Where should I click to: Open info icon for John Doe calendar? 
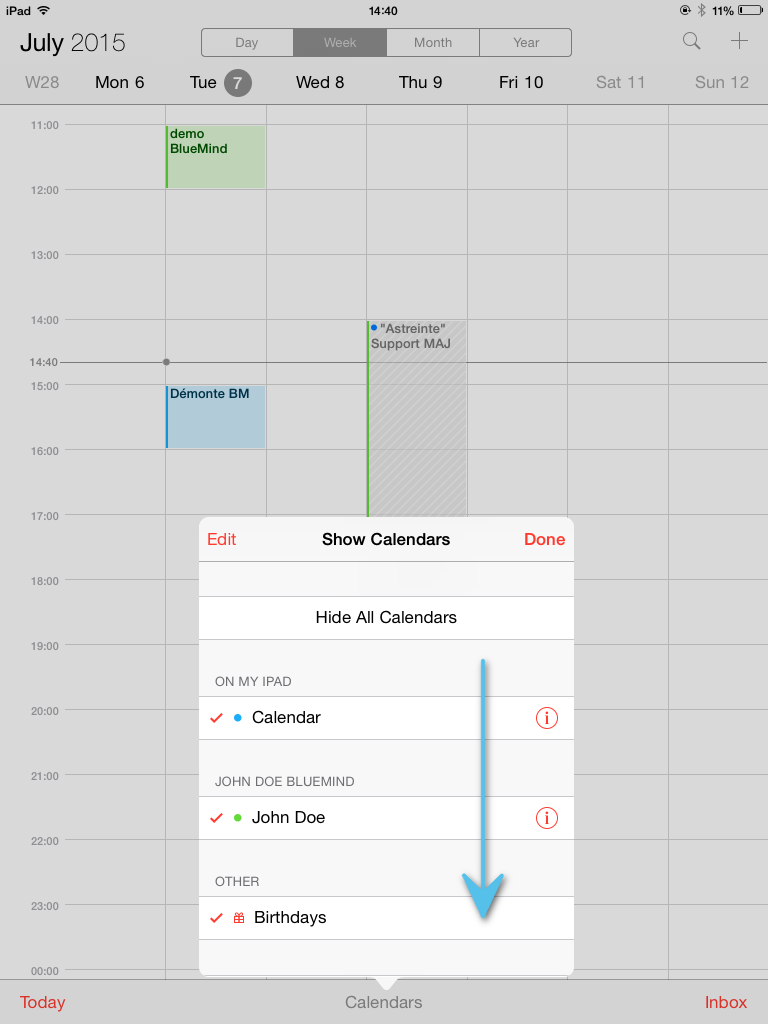coord(547,818)
